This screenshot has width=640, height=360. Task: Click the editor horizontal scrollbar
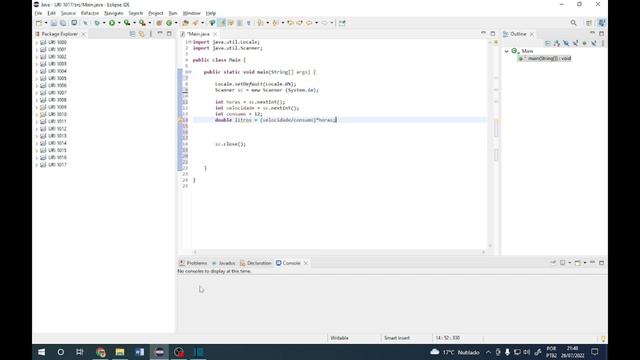(x=339, y=252)
